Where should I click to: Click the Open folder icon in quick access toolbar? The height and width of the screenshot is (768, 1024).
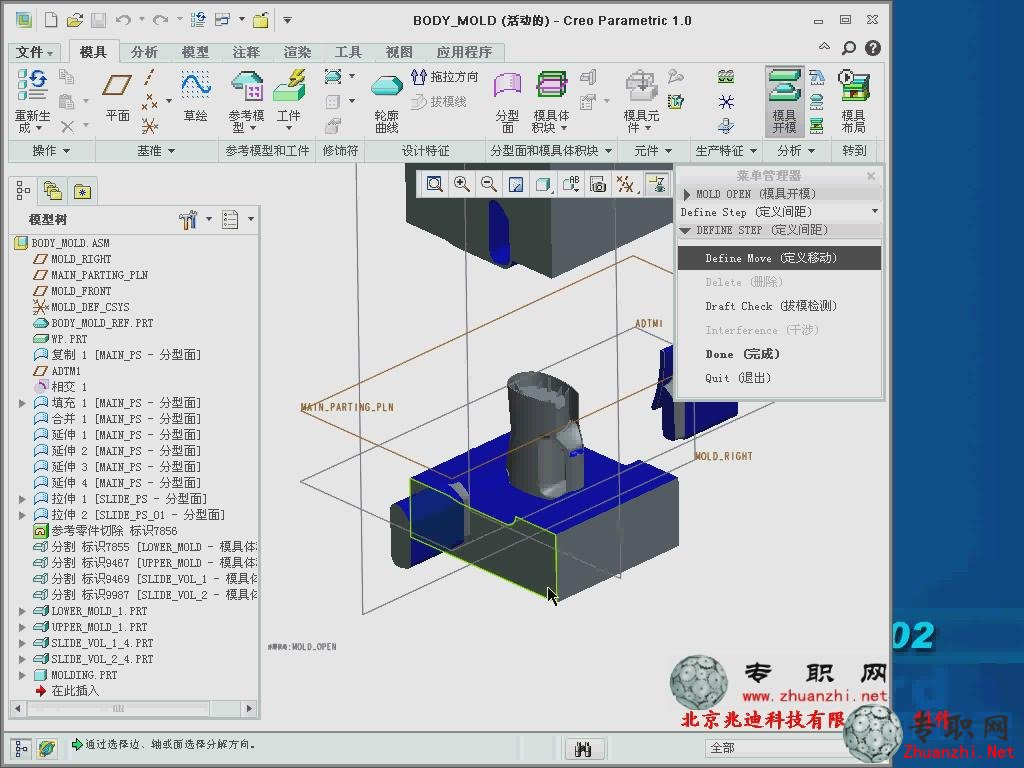click(x=75, y=20)
